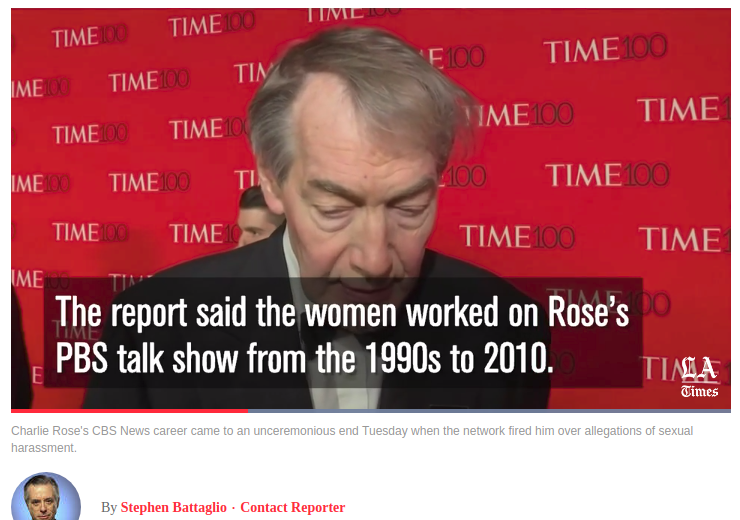
Task: Select caption text about Charlie Rose's CBS career
Action: tap(352, 439)
